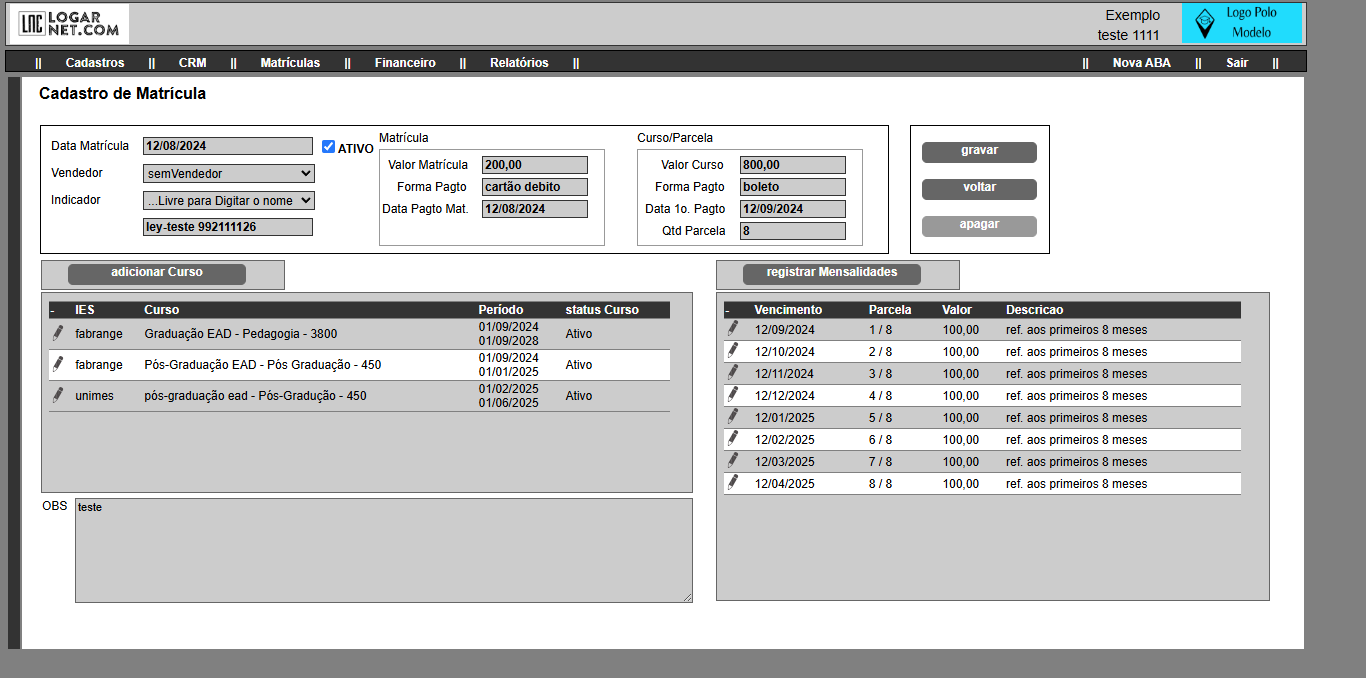Image resolution: width=1366 pixels, height=678 pixels.
Task: Click the Data 1o. Pagto field
Action: pos(793,209)
